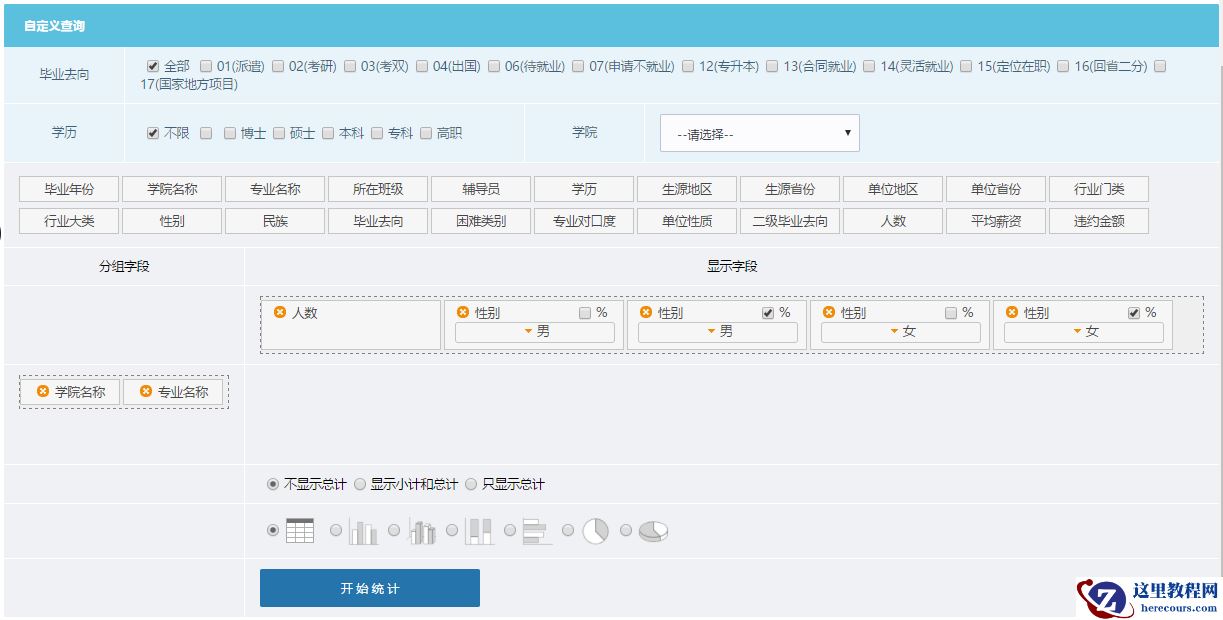The height and width of the screenshot is (620, 1223).
Task: Add the 行业大类 field tag
Action: tap(69, 221)
